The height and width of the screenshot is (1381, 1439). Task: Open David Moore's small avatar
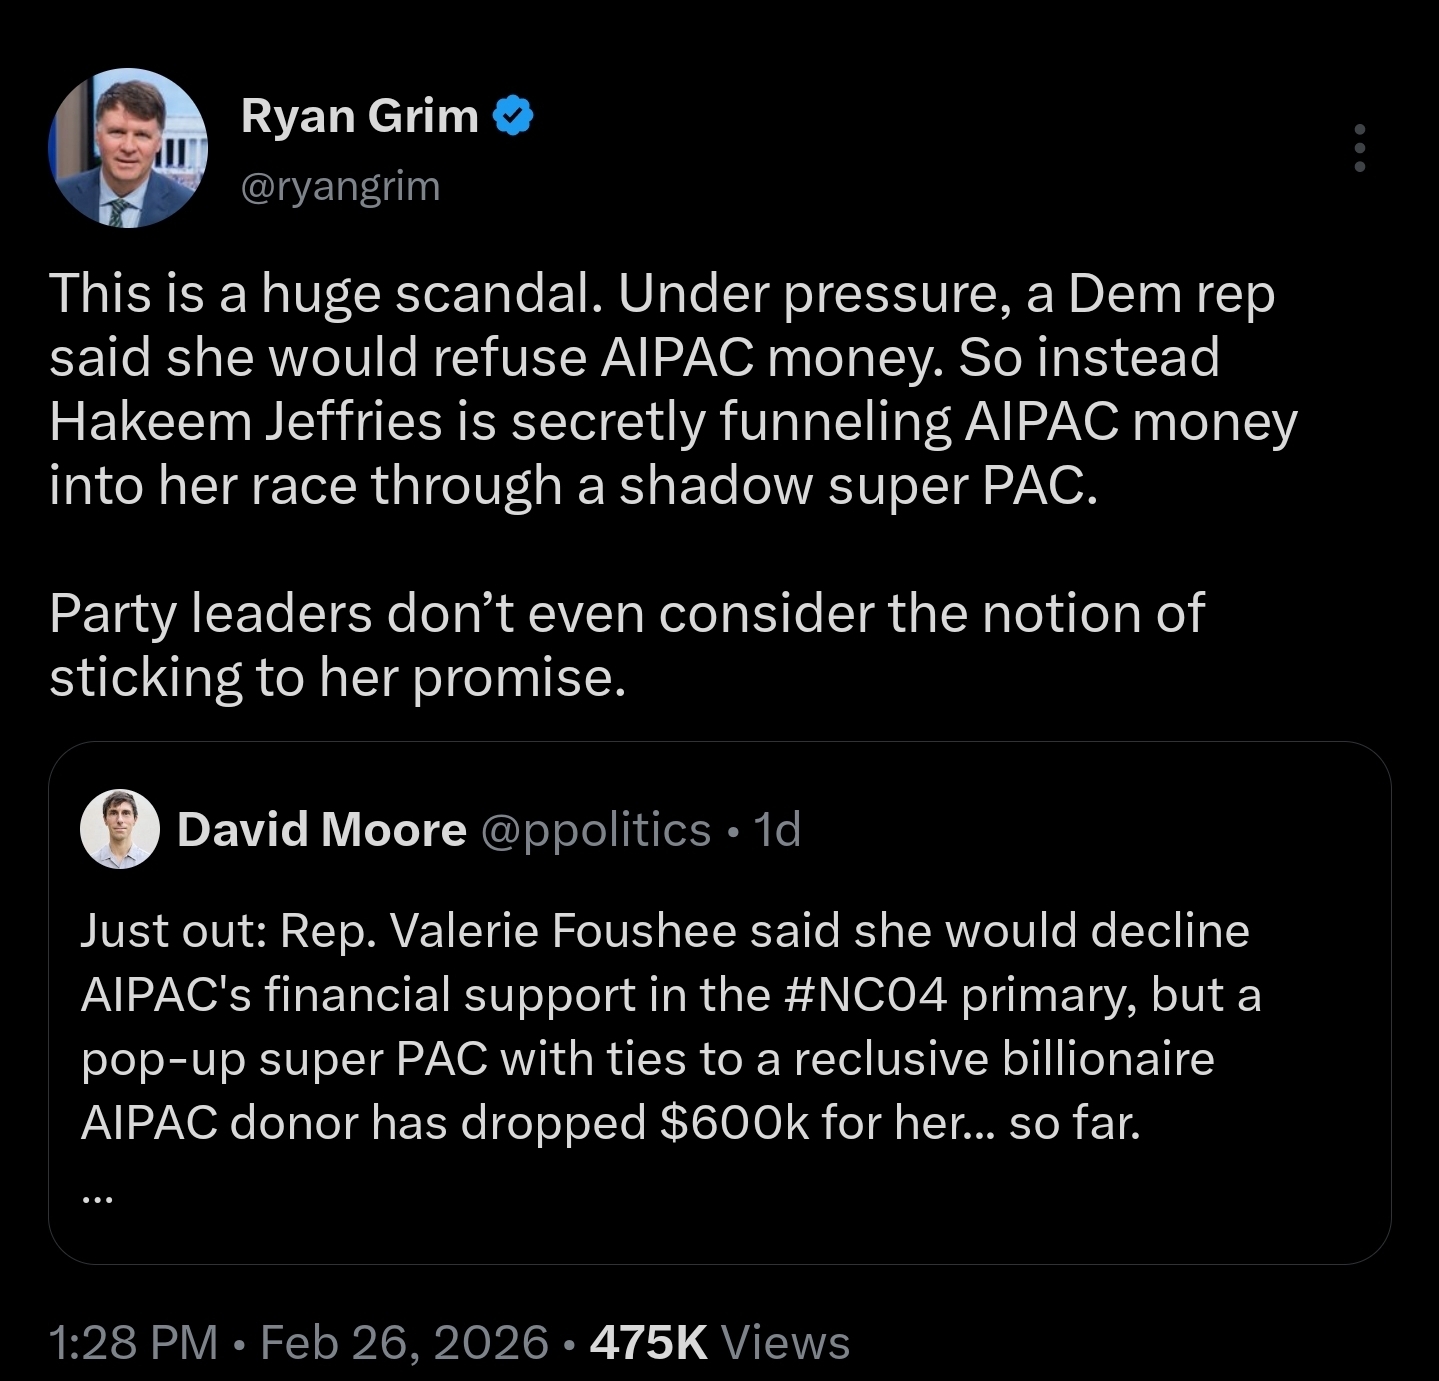[120, 829]
